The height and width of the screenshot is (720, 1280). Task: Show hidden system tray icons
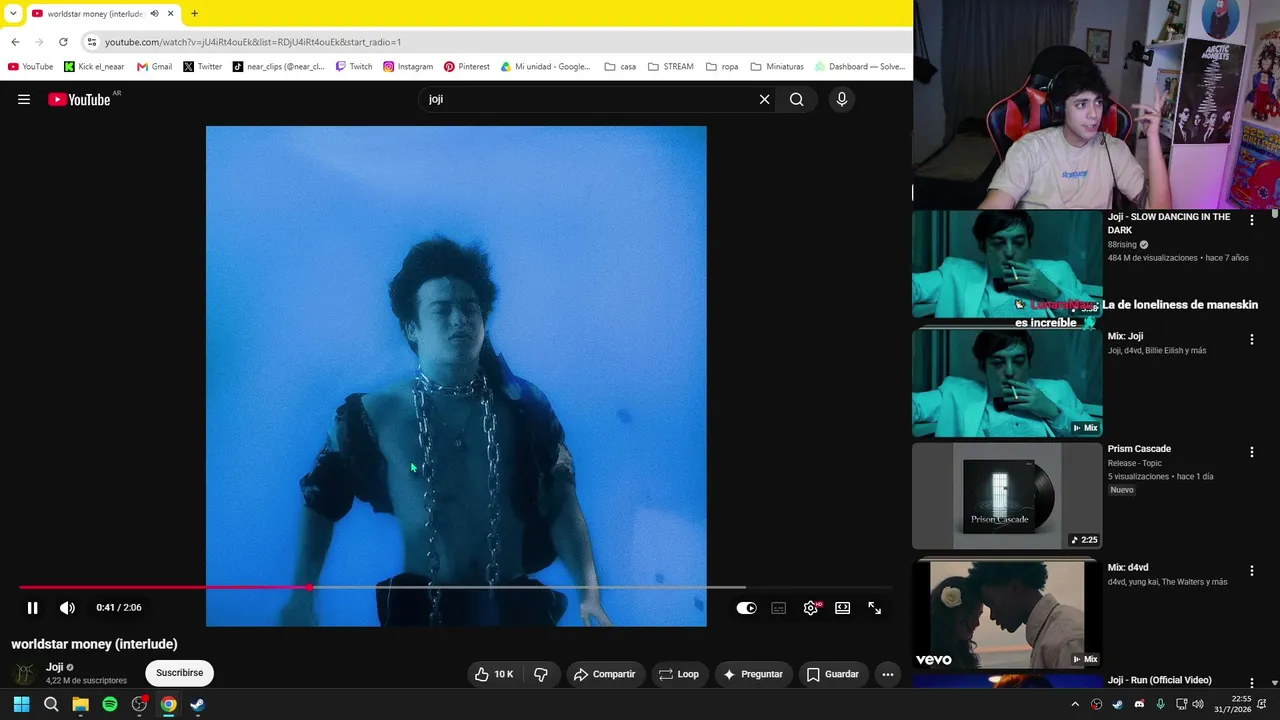[1075, 704]
